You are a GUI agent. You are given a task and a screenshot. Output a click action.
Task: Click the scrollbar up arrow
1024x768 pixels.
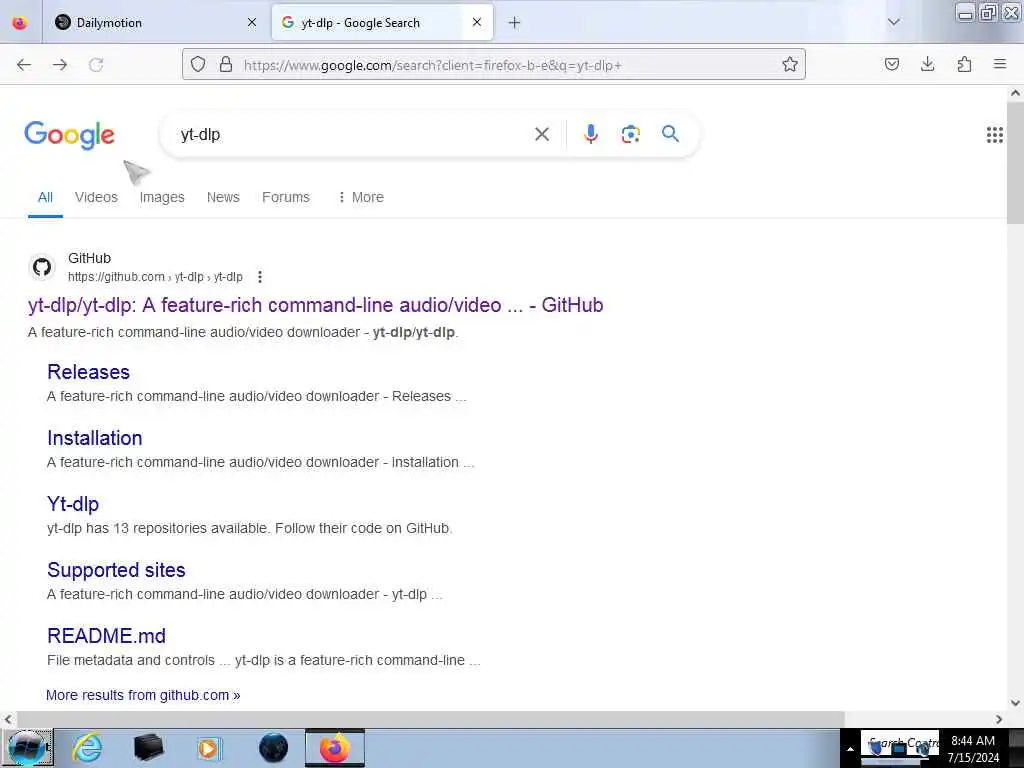pyautogui.click(x=1015, y=93)
